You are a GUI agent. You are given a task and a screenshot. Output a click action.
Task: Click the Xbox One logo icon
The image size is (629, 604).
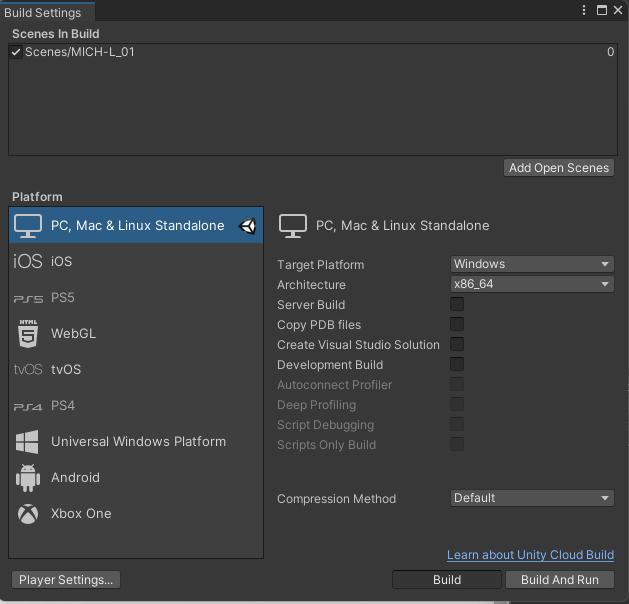28,514
